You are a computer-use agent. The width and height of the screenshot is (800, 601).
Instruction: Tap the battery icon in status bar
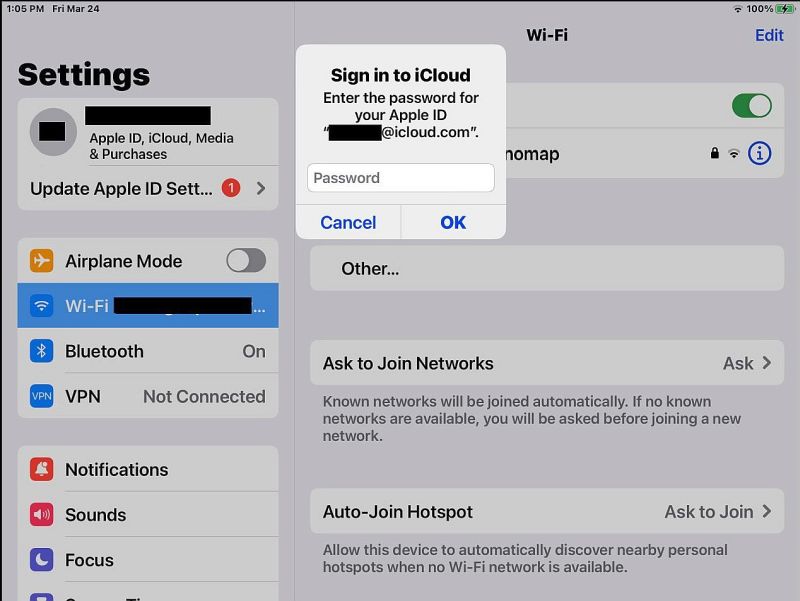784,9
